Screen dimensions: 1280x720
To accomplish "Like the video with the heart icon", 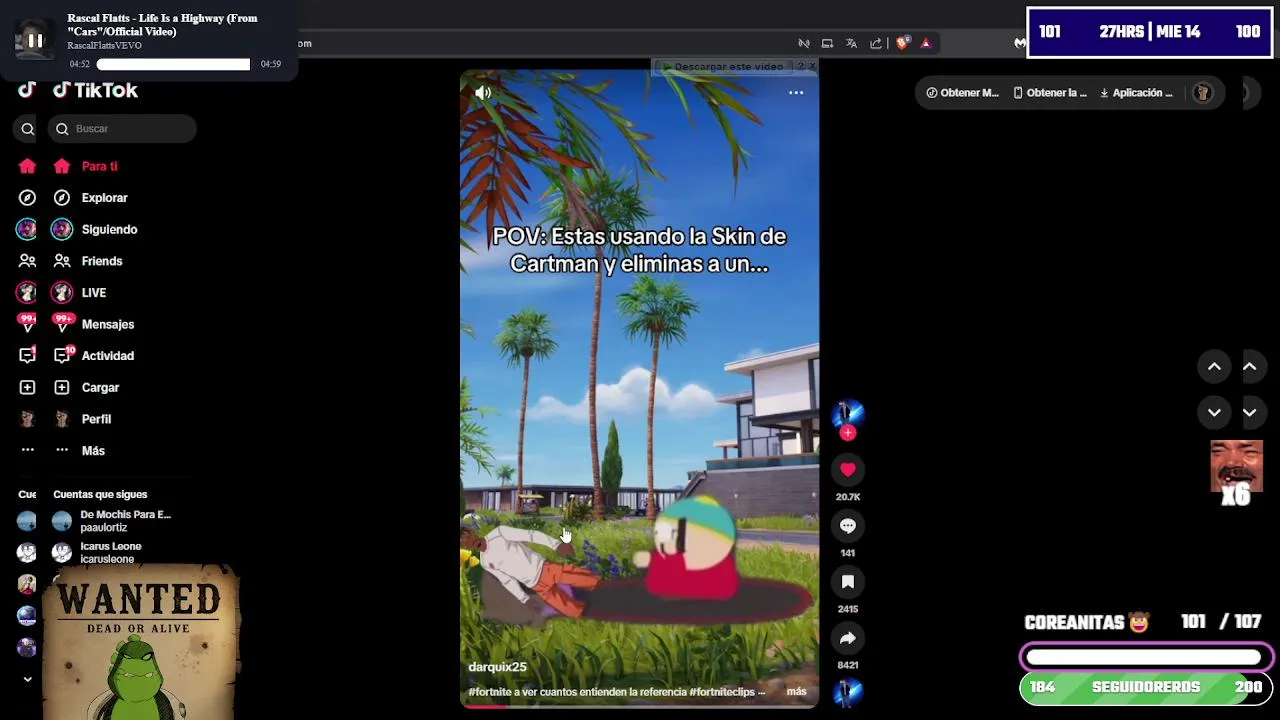I will (x=848, y=469).
